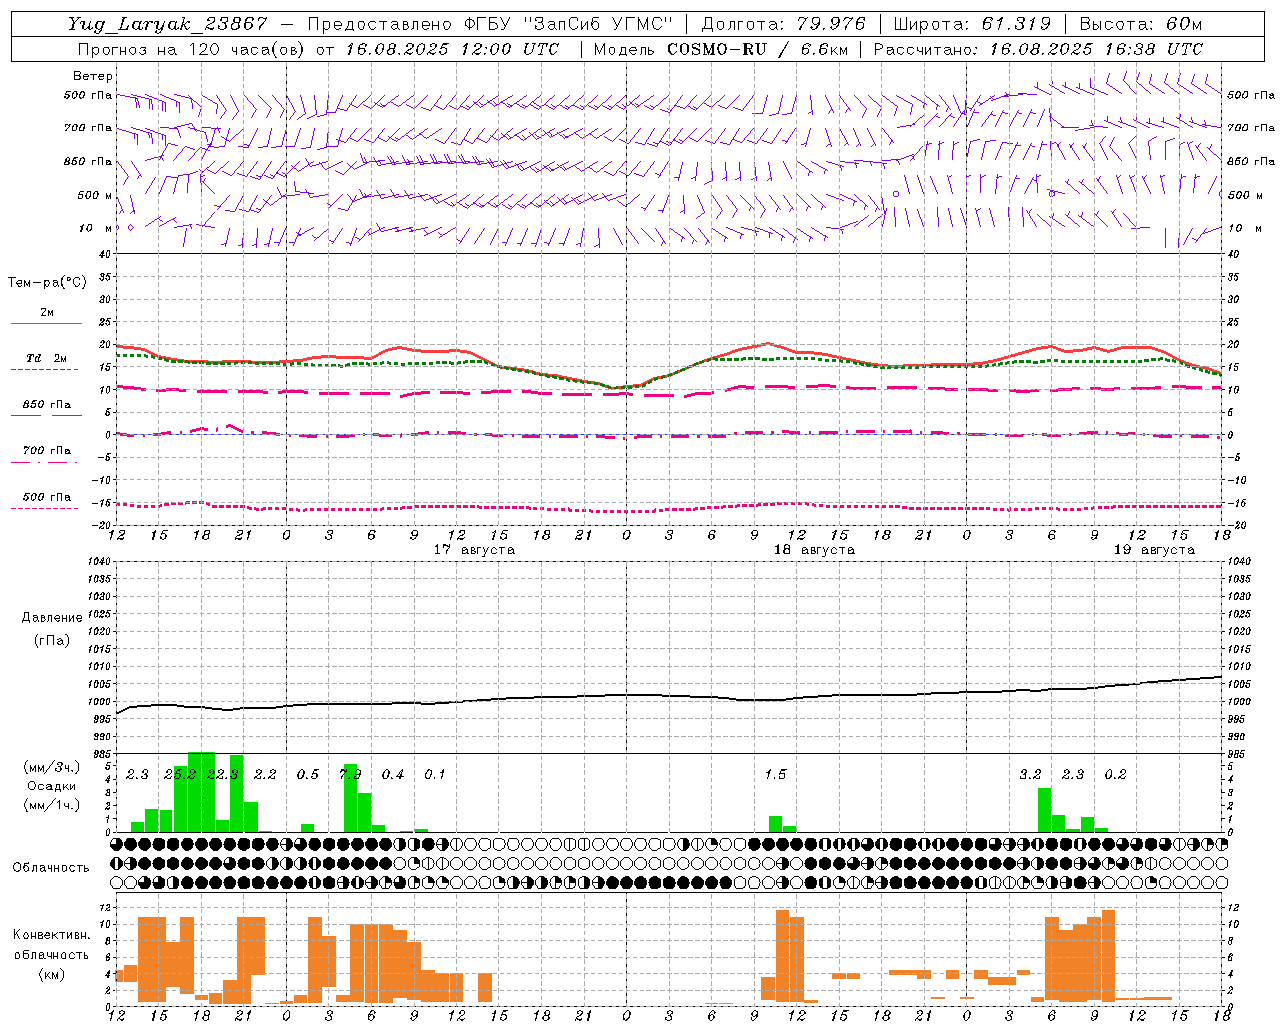This screenshot has width=1280, height=1024.
Task: Select the (гПа) pressure unit label
Action: [x=51, y=640]
